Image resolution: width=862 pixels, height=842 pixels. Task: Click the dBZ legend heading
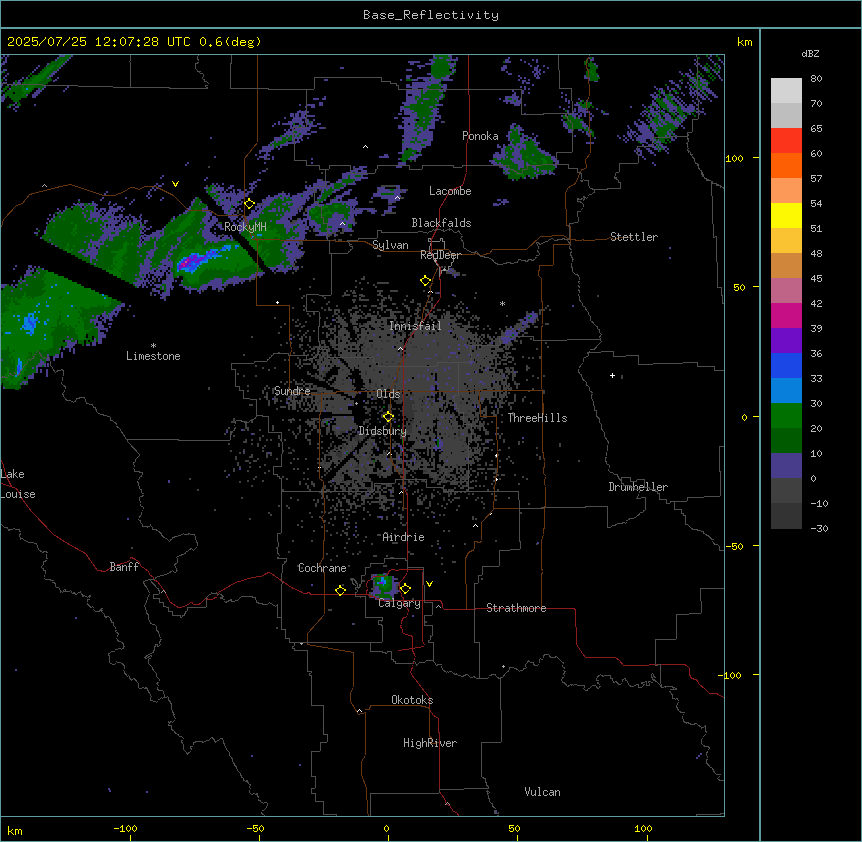tap(810, 54)
